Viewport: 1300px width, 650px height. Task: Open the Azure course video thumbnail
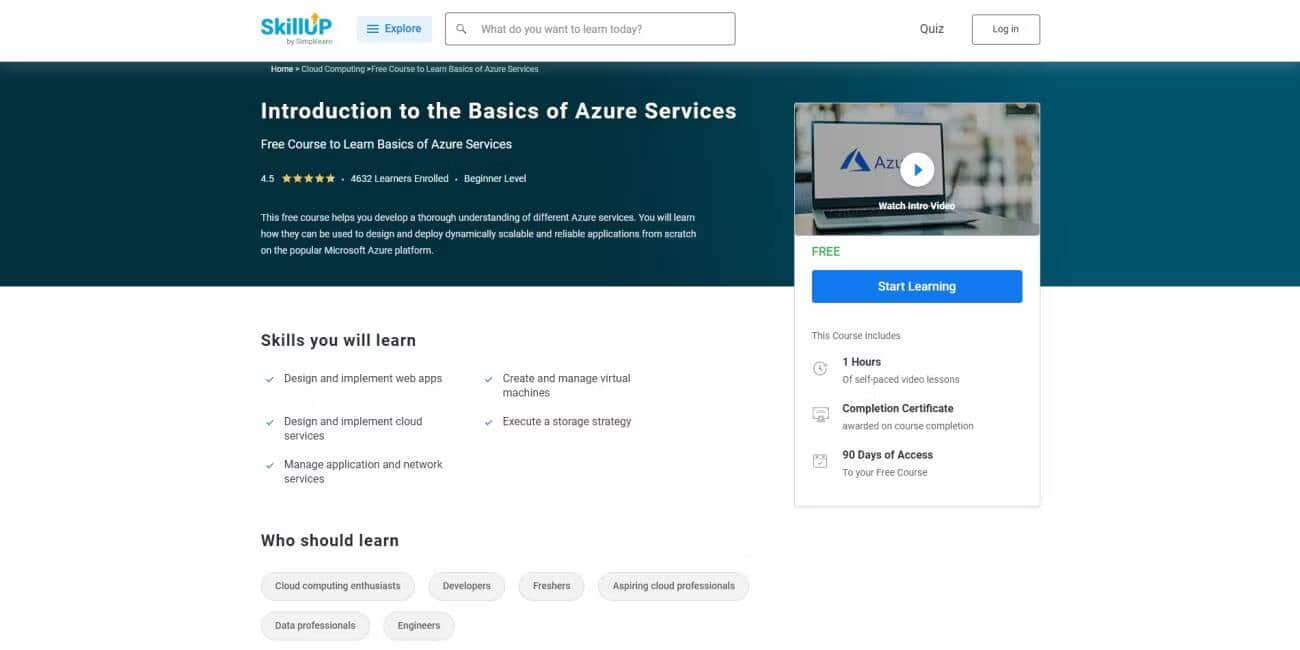[x=917, y=169]
